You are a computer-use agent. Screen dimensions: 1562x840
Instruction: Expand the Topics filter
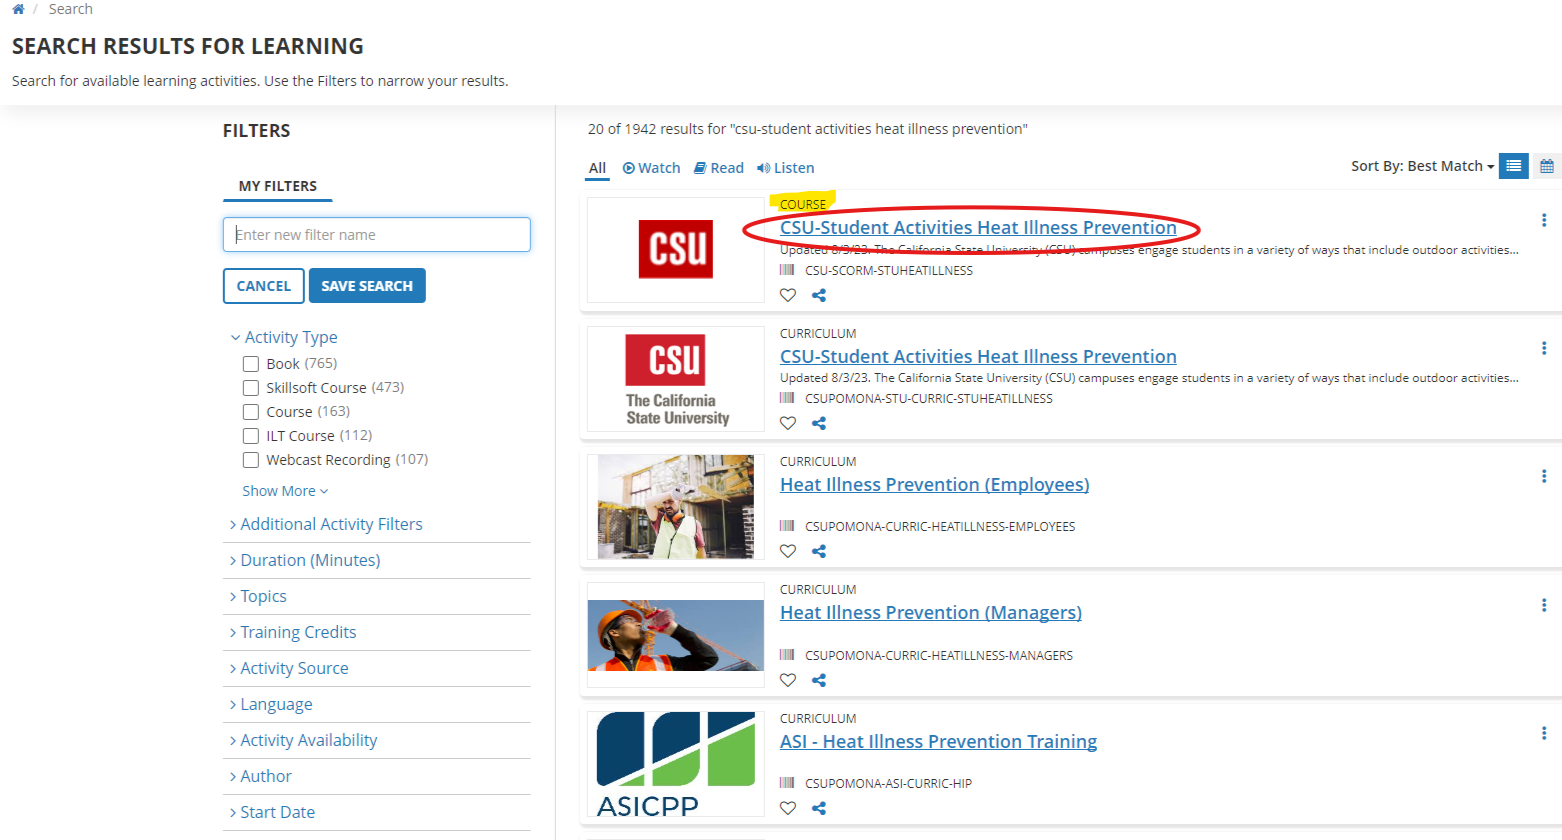point(258,596)
